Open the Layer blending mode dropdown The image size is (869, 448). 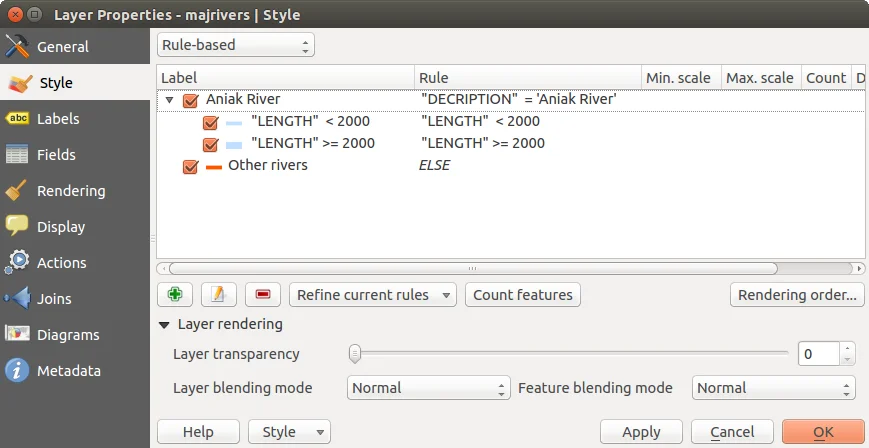[429, 388]
